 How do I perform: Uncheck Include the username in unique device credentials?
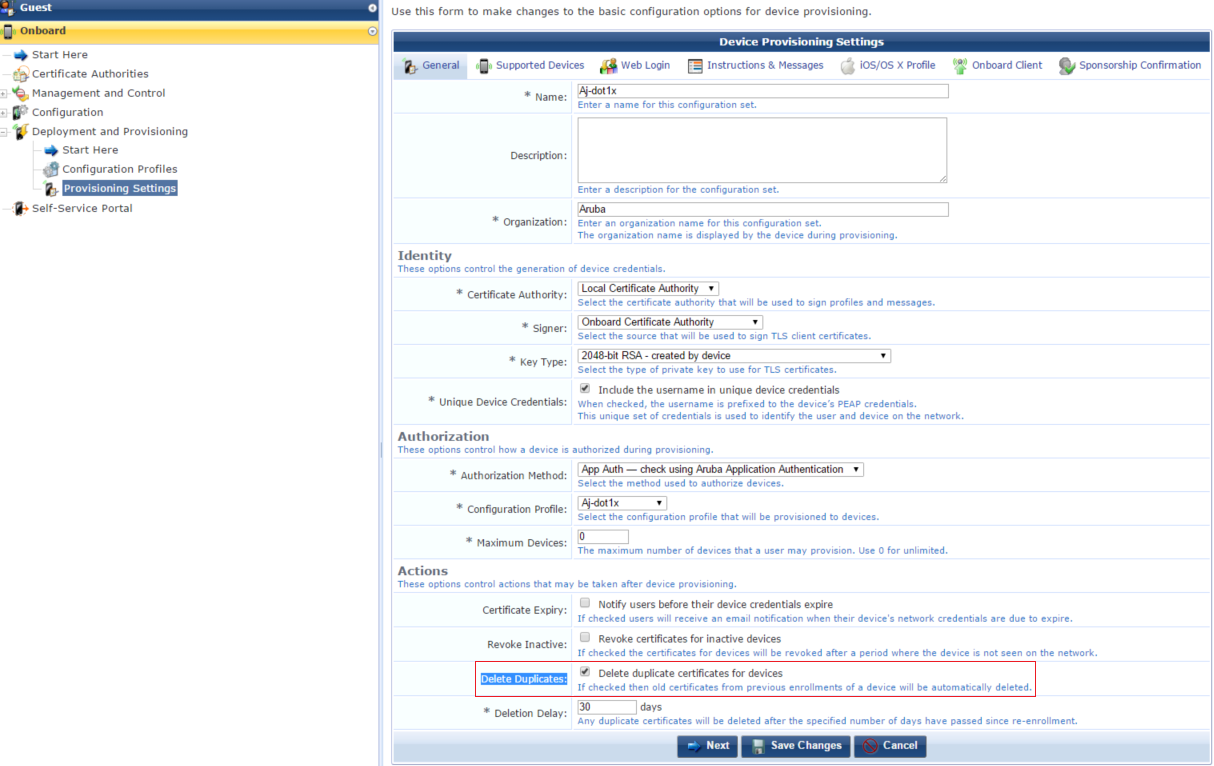coord(585,389)
